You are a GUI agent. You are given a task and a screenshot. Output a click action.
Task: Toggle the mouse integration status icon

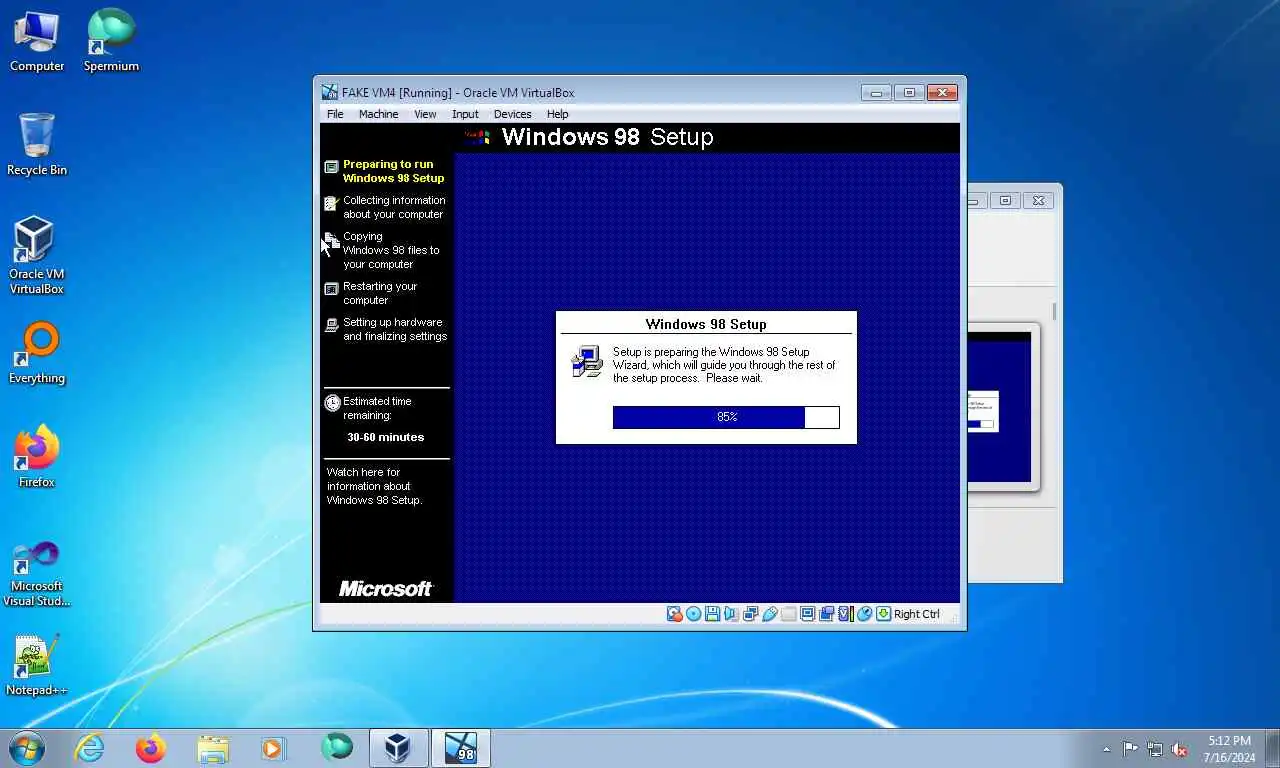[864, 614]
